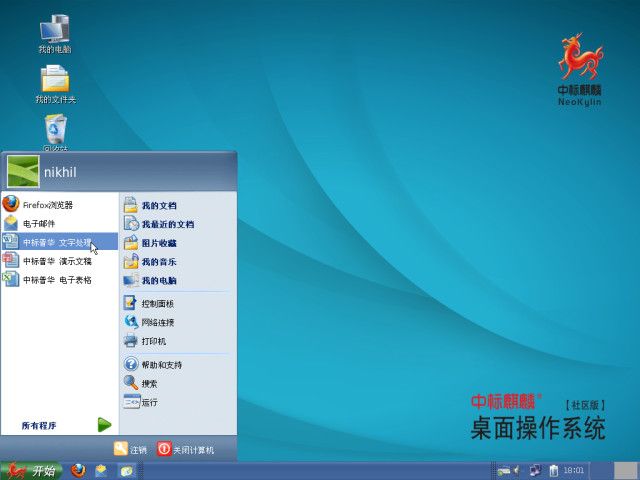This screenshot has width=640, height=480.
Task: Open Firefox浏览器 from the start menu
Action: click(47, 204)
